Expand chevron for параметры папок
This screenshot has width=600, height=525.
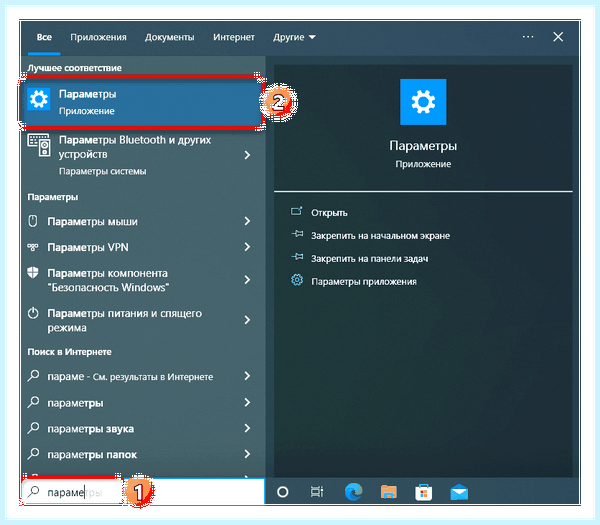pyautogui.click(x=247, y=454)
